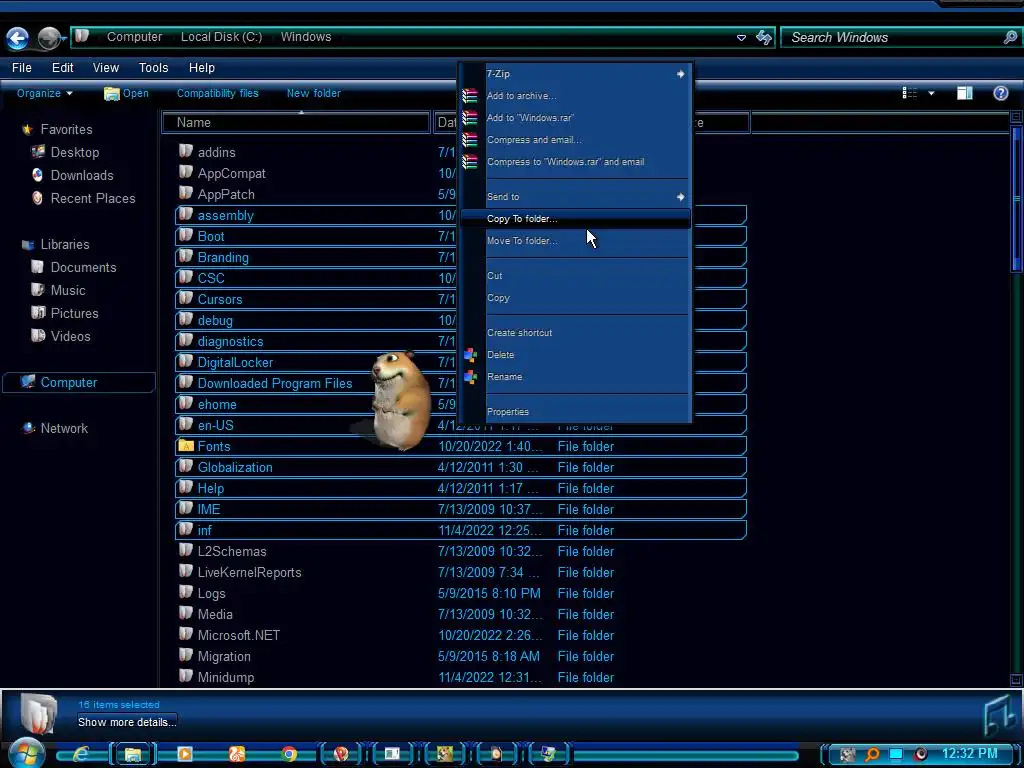
Task: Click the New folder button
Action: tap(313, 93)
